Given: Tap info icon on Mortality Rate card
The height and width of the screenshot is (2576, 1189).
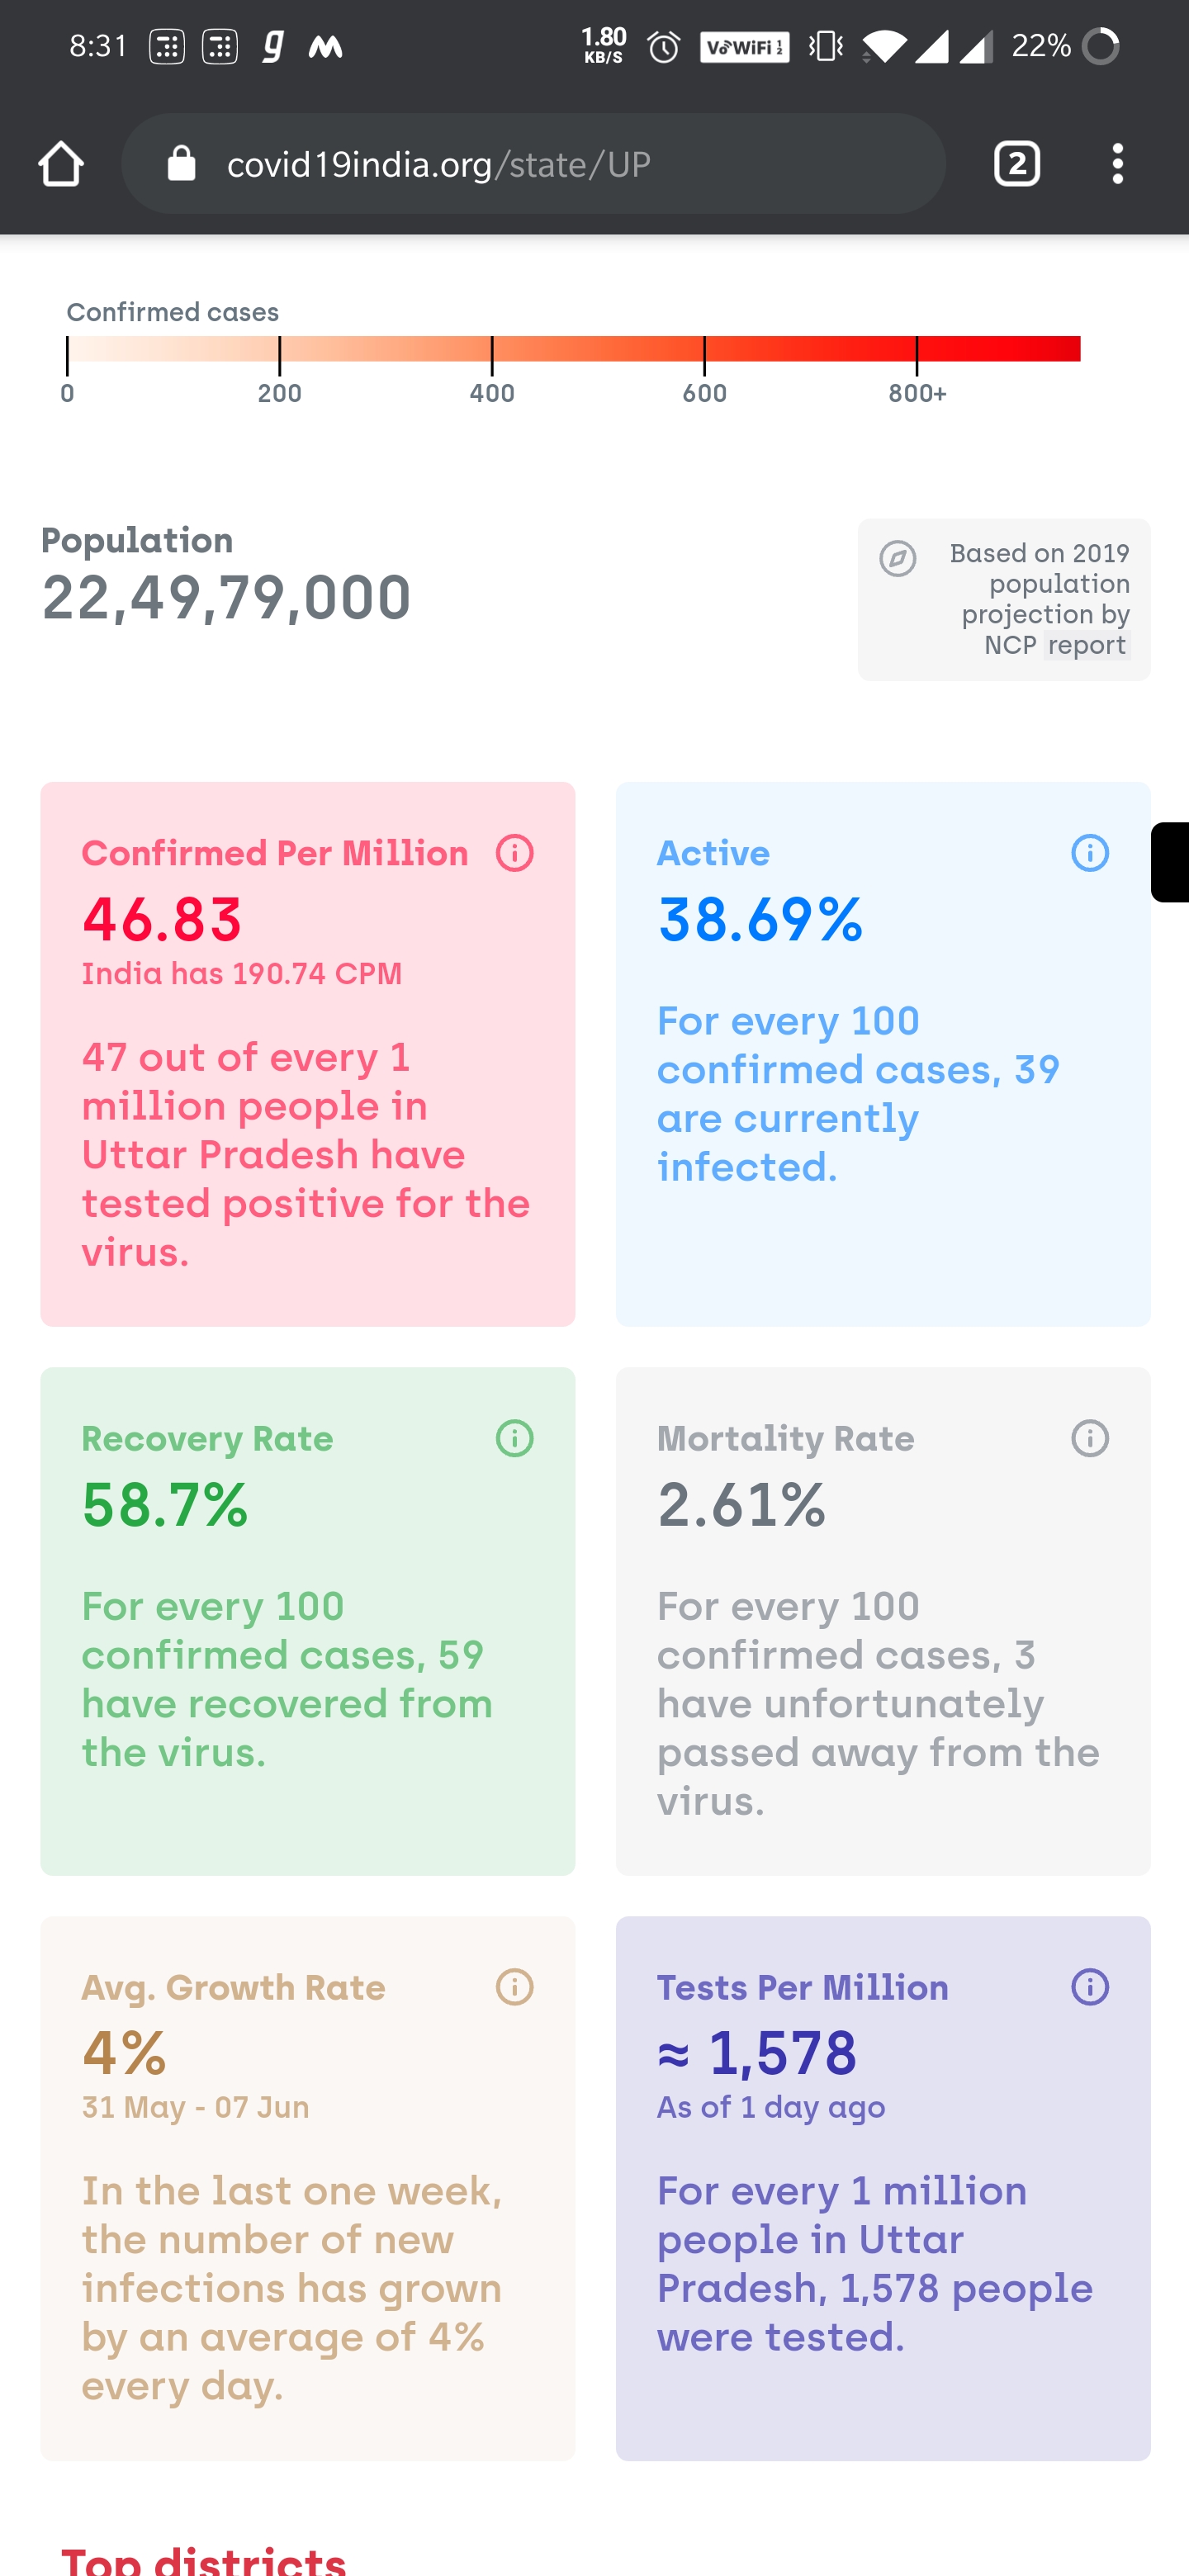Looking at the screenshot, I should click(x=1089, y=1438).
